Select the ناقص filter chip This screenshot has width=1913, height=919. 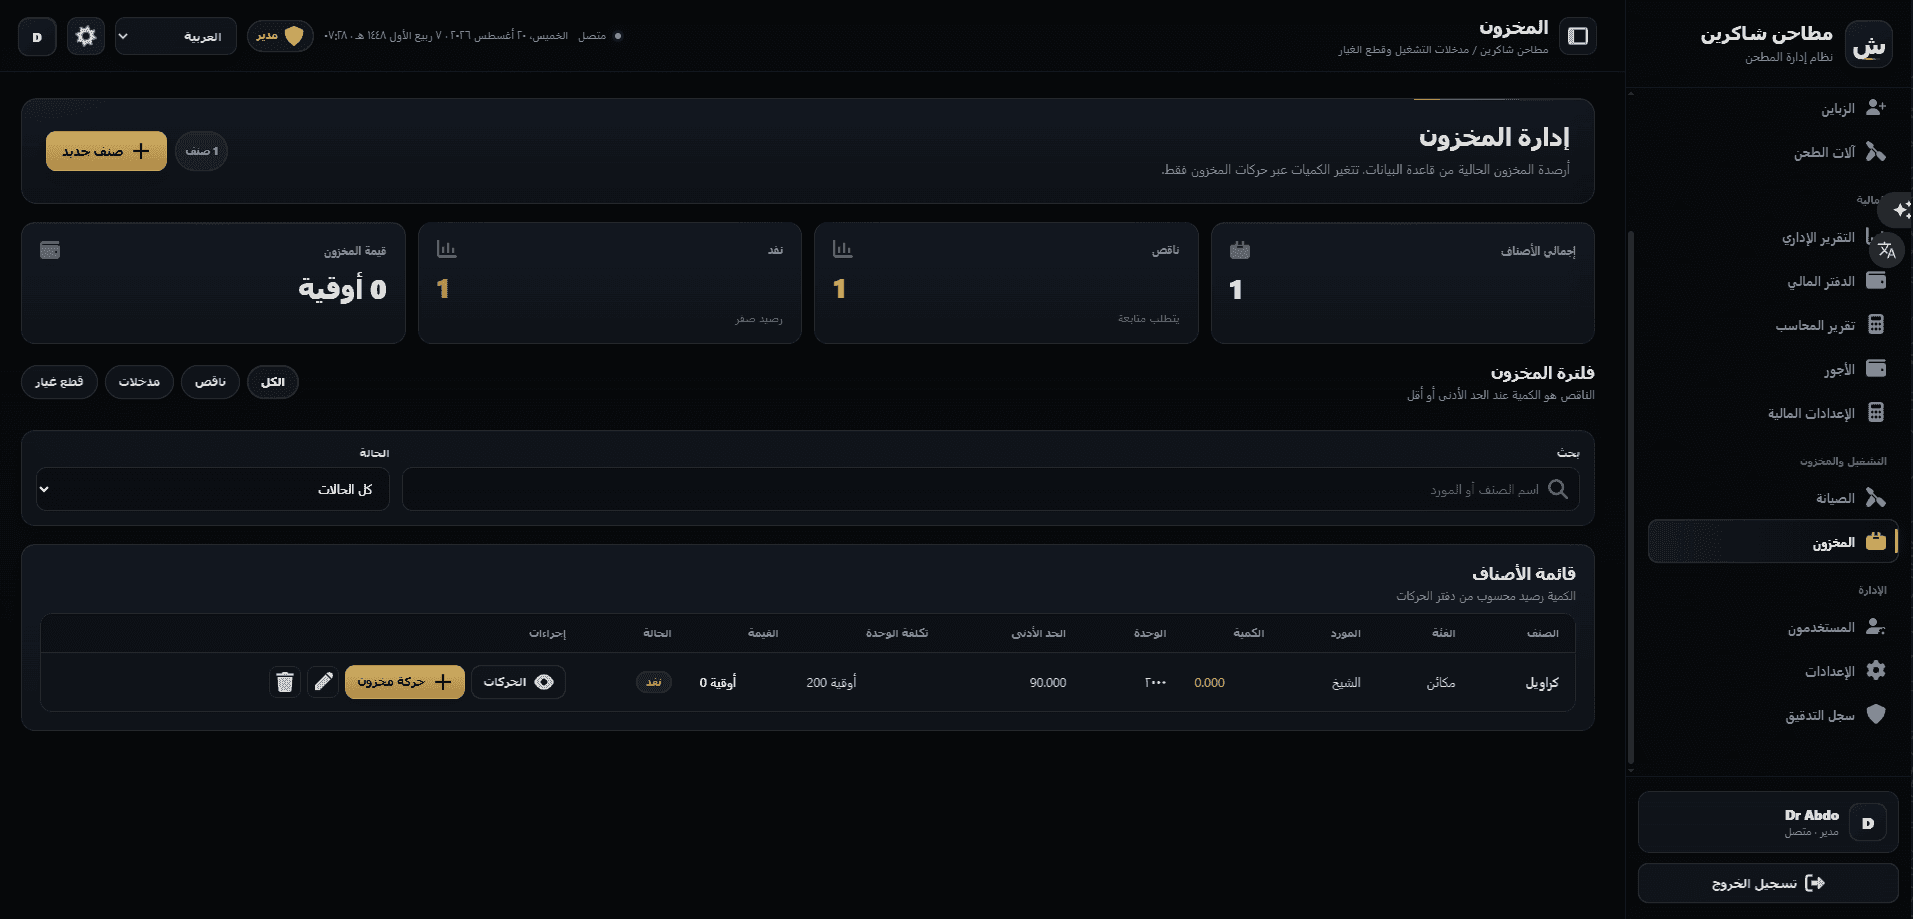[210, 382]
